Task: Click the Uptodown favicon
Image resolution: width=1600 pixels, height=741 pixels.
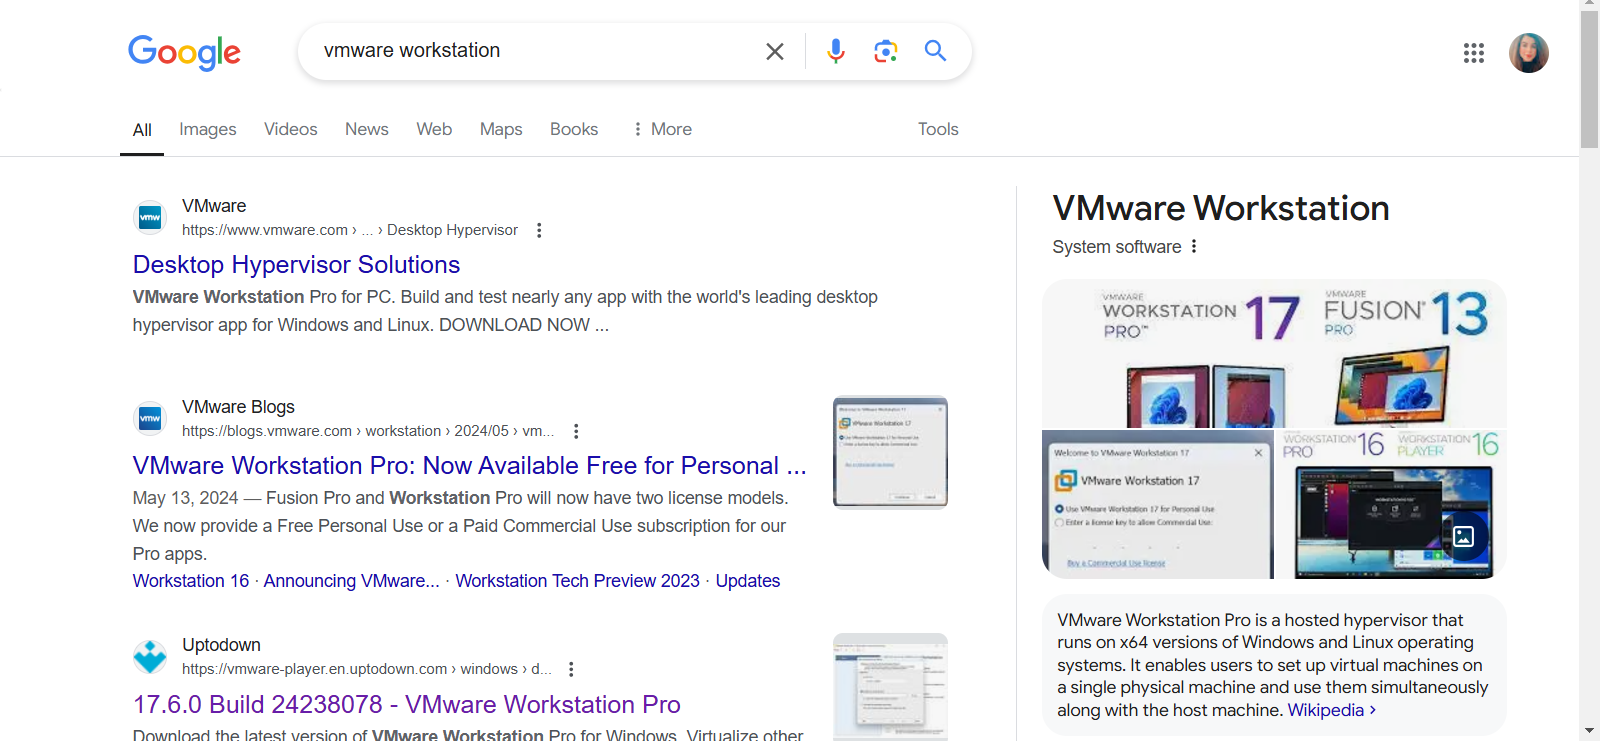Action: click(x=150, y=656)
